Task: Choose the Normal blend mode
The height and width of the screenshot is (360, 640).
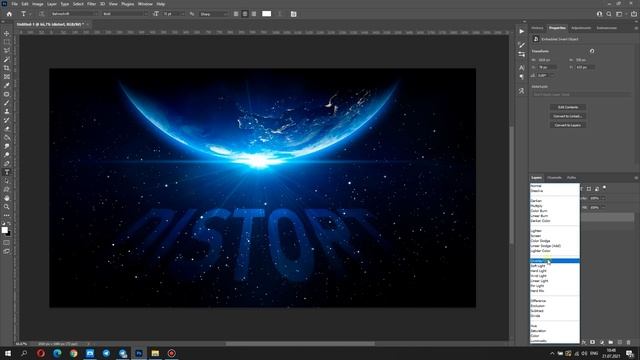Action: (x=554, y=186)
